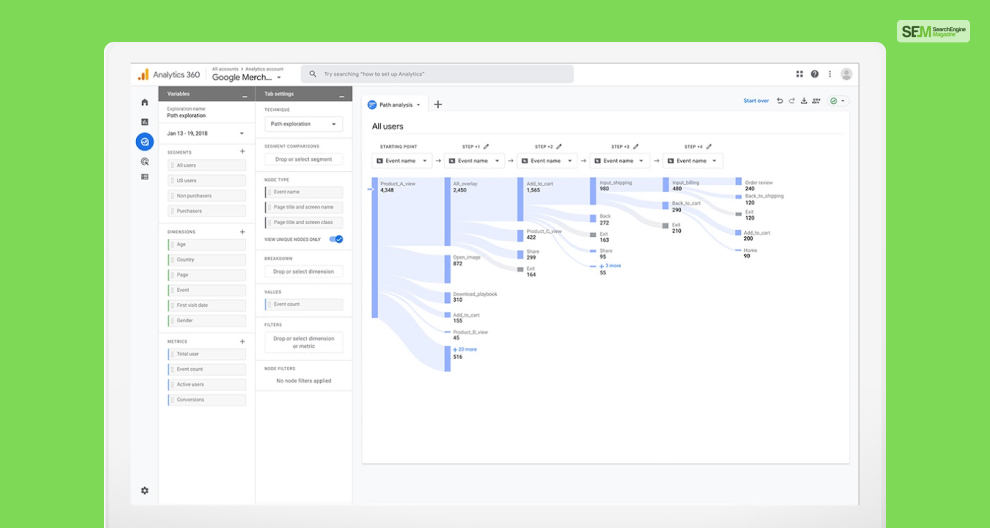This screenshot has width=990, height=528.
Task: Select the Conversions metric
Action: (206, 400)
